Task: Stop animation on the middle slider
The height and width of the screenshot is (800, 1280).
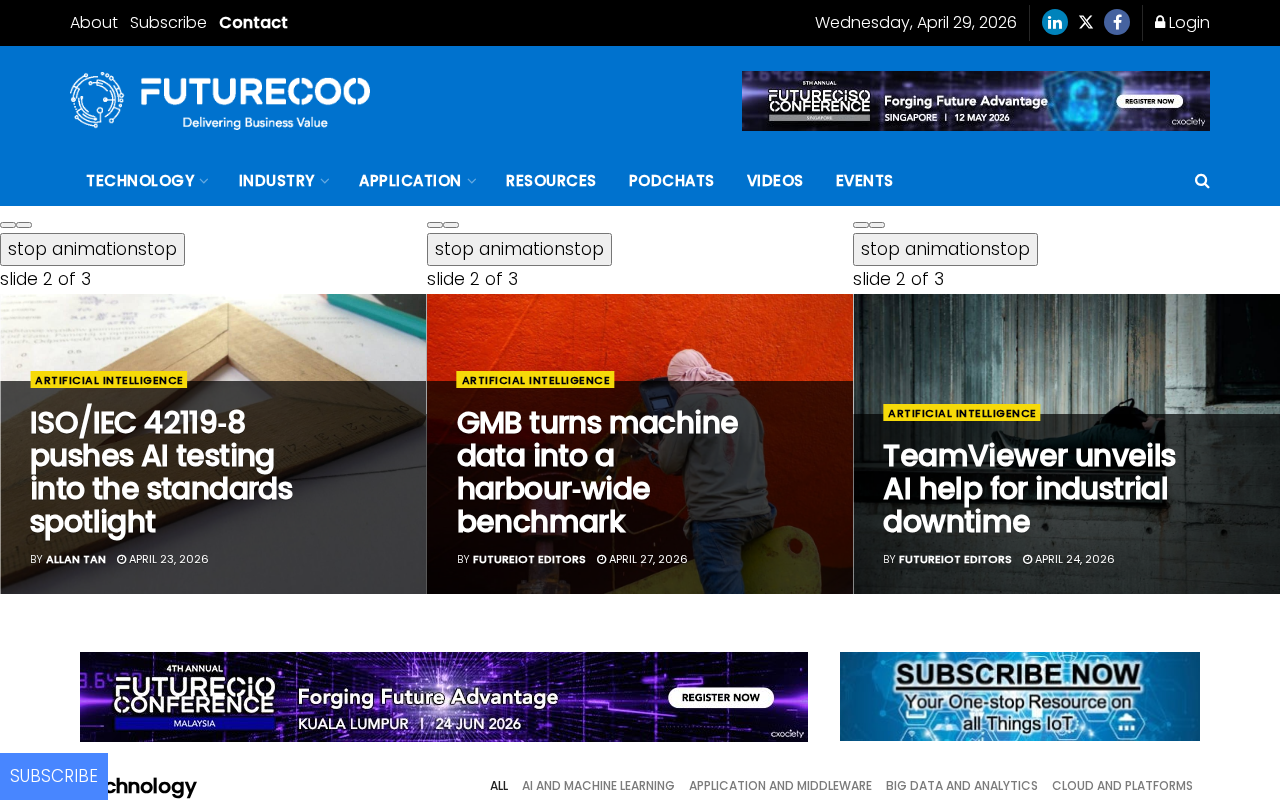Action: pyautogui.click(x=519, y=249)
